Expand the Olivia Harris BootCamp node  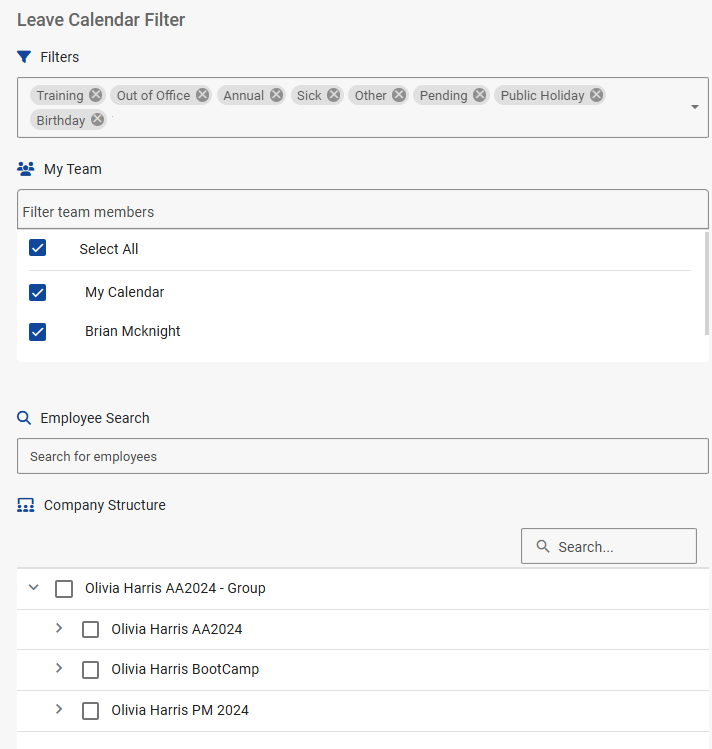pyautogui.click(x=59, y=669)
